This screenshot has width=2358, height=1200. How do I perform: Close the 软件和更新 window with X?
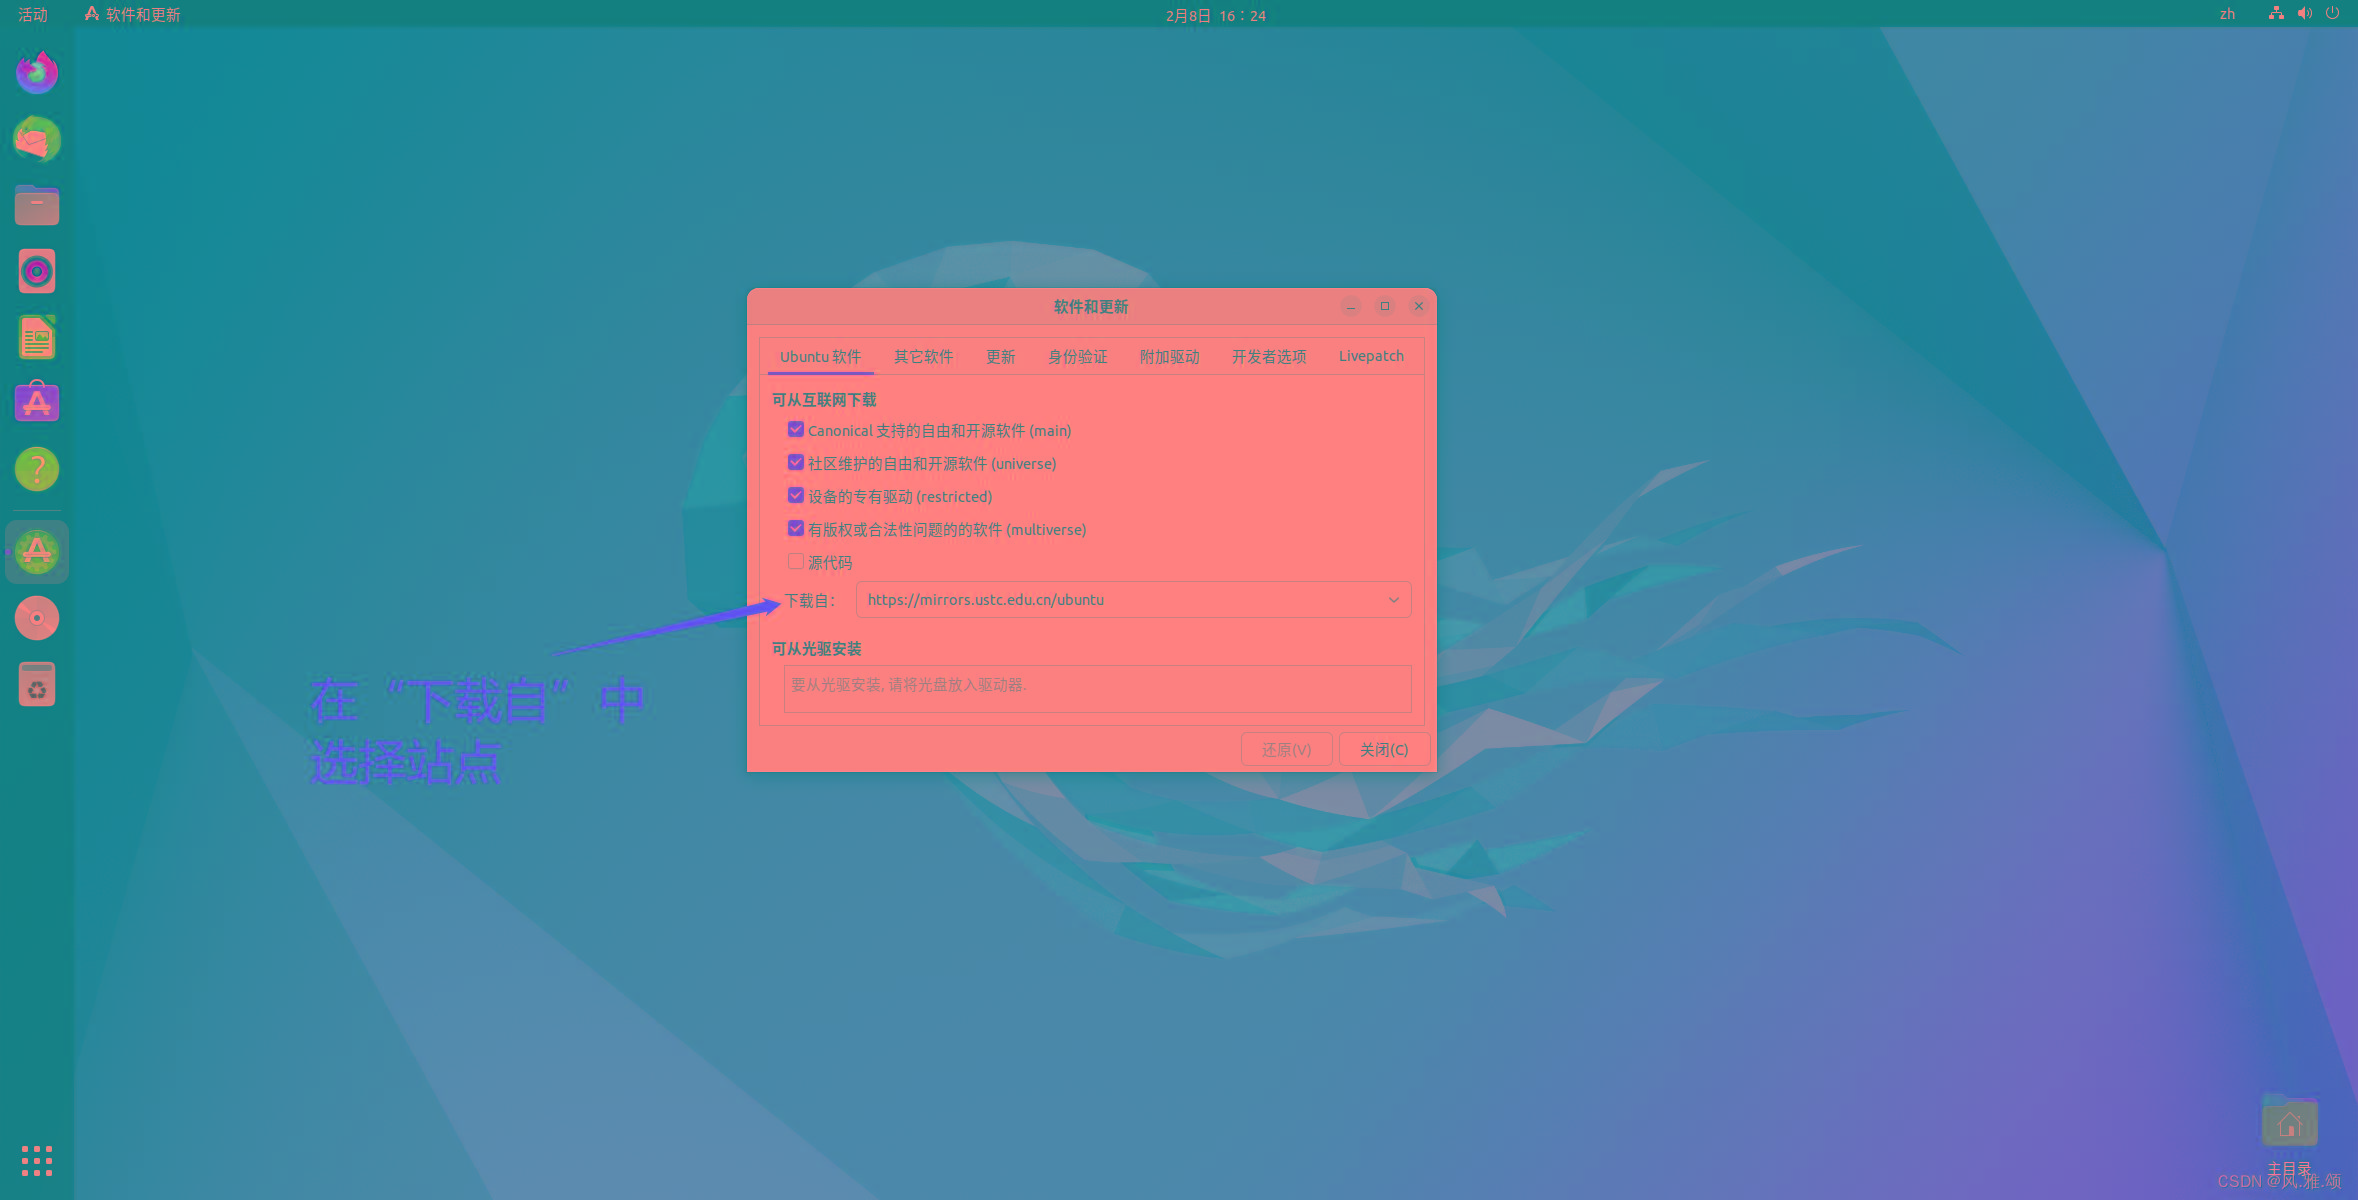[x=1419, y=306]
